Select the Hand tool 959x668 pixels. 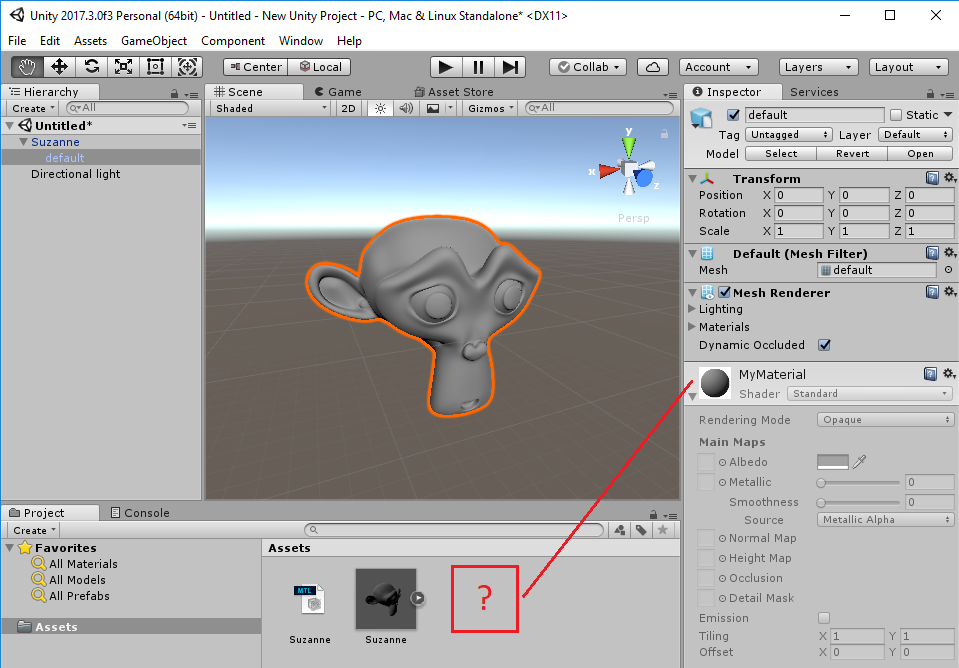click(x=27, y=67)
